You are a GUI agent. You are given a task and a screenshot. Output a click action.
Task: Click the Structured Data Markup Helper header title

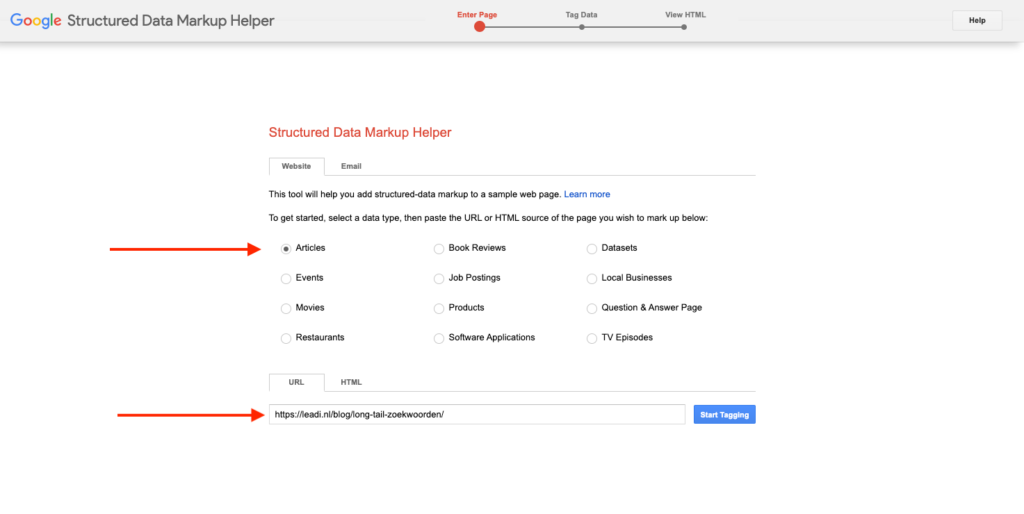click(170, 21)
